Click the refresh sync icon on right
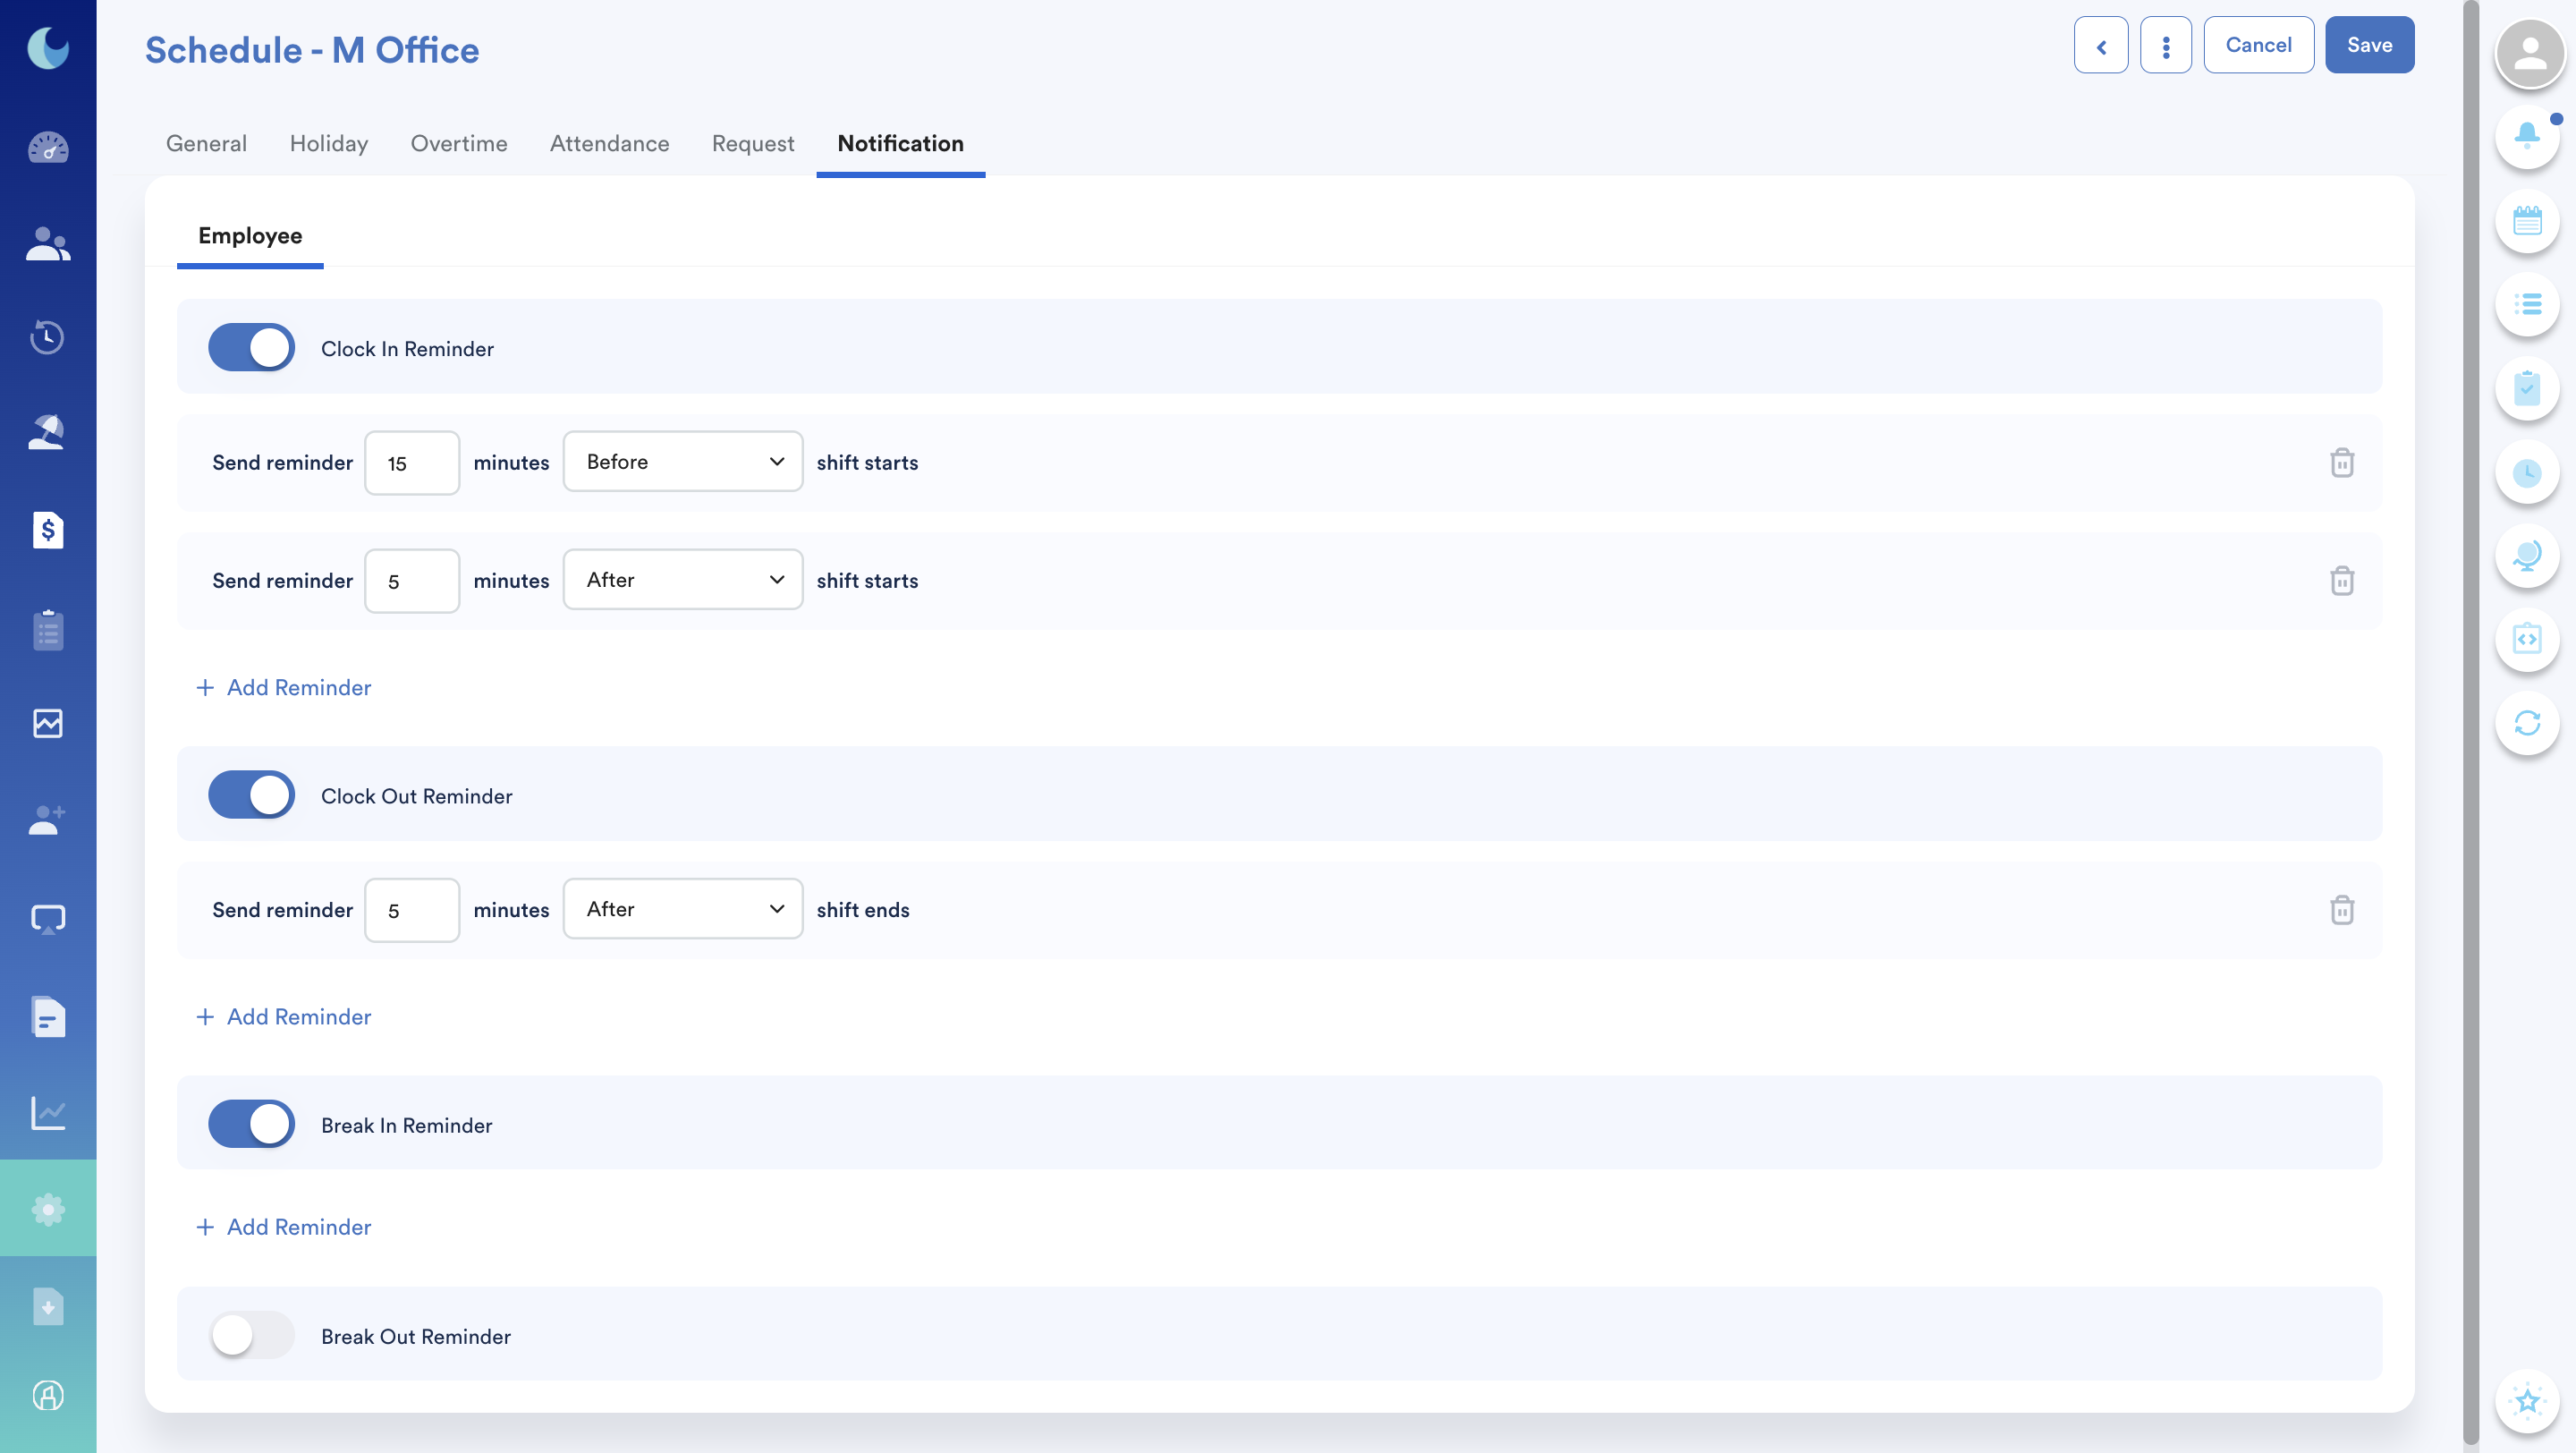 coord(2526,723)
